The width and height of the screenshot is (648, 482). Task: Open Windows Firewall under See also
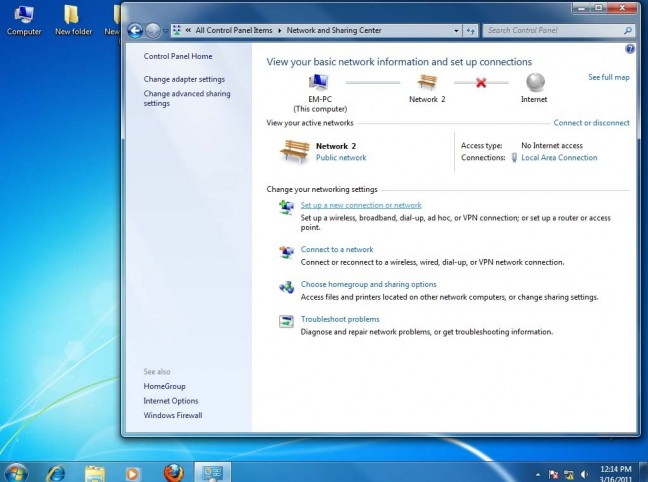pos(173,415)
